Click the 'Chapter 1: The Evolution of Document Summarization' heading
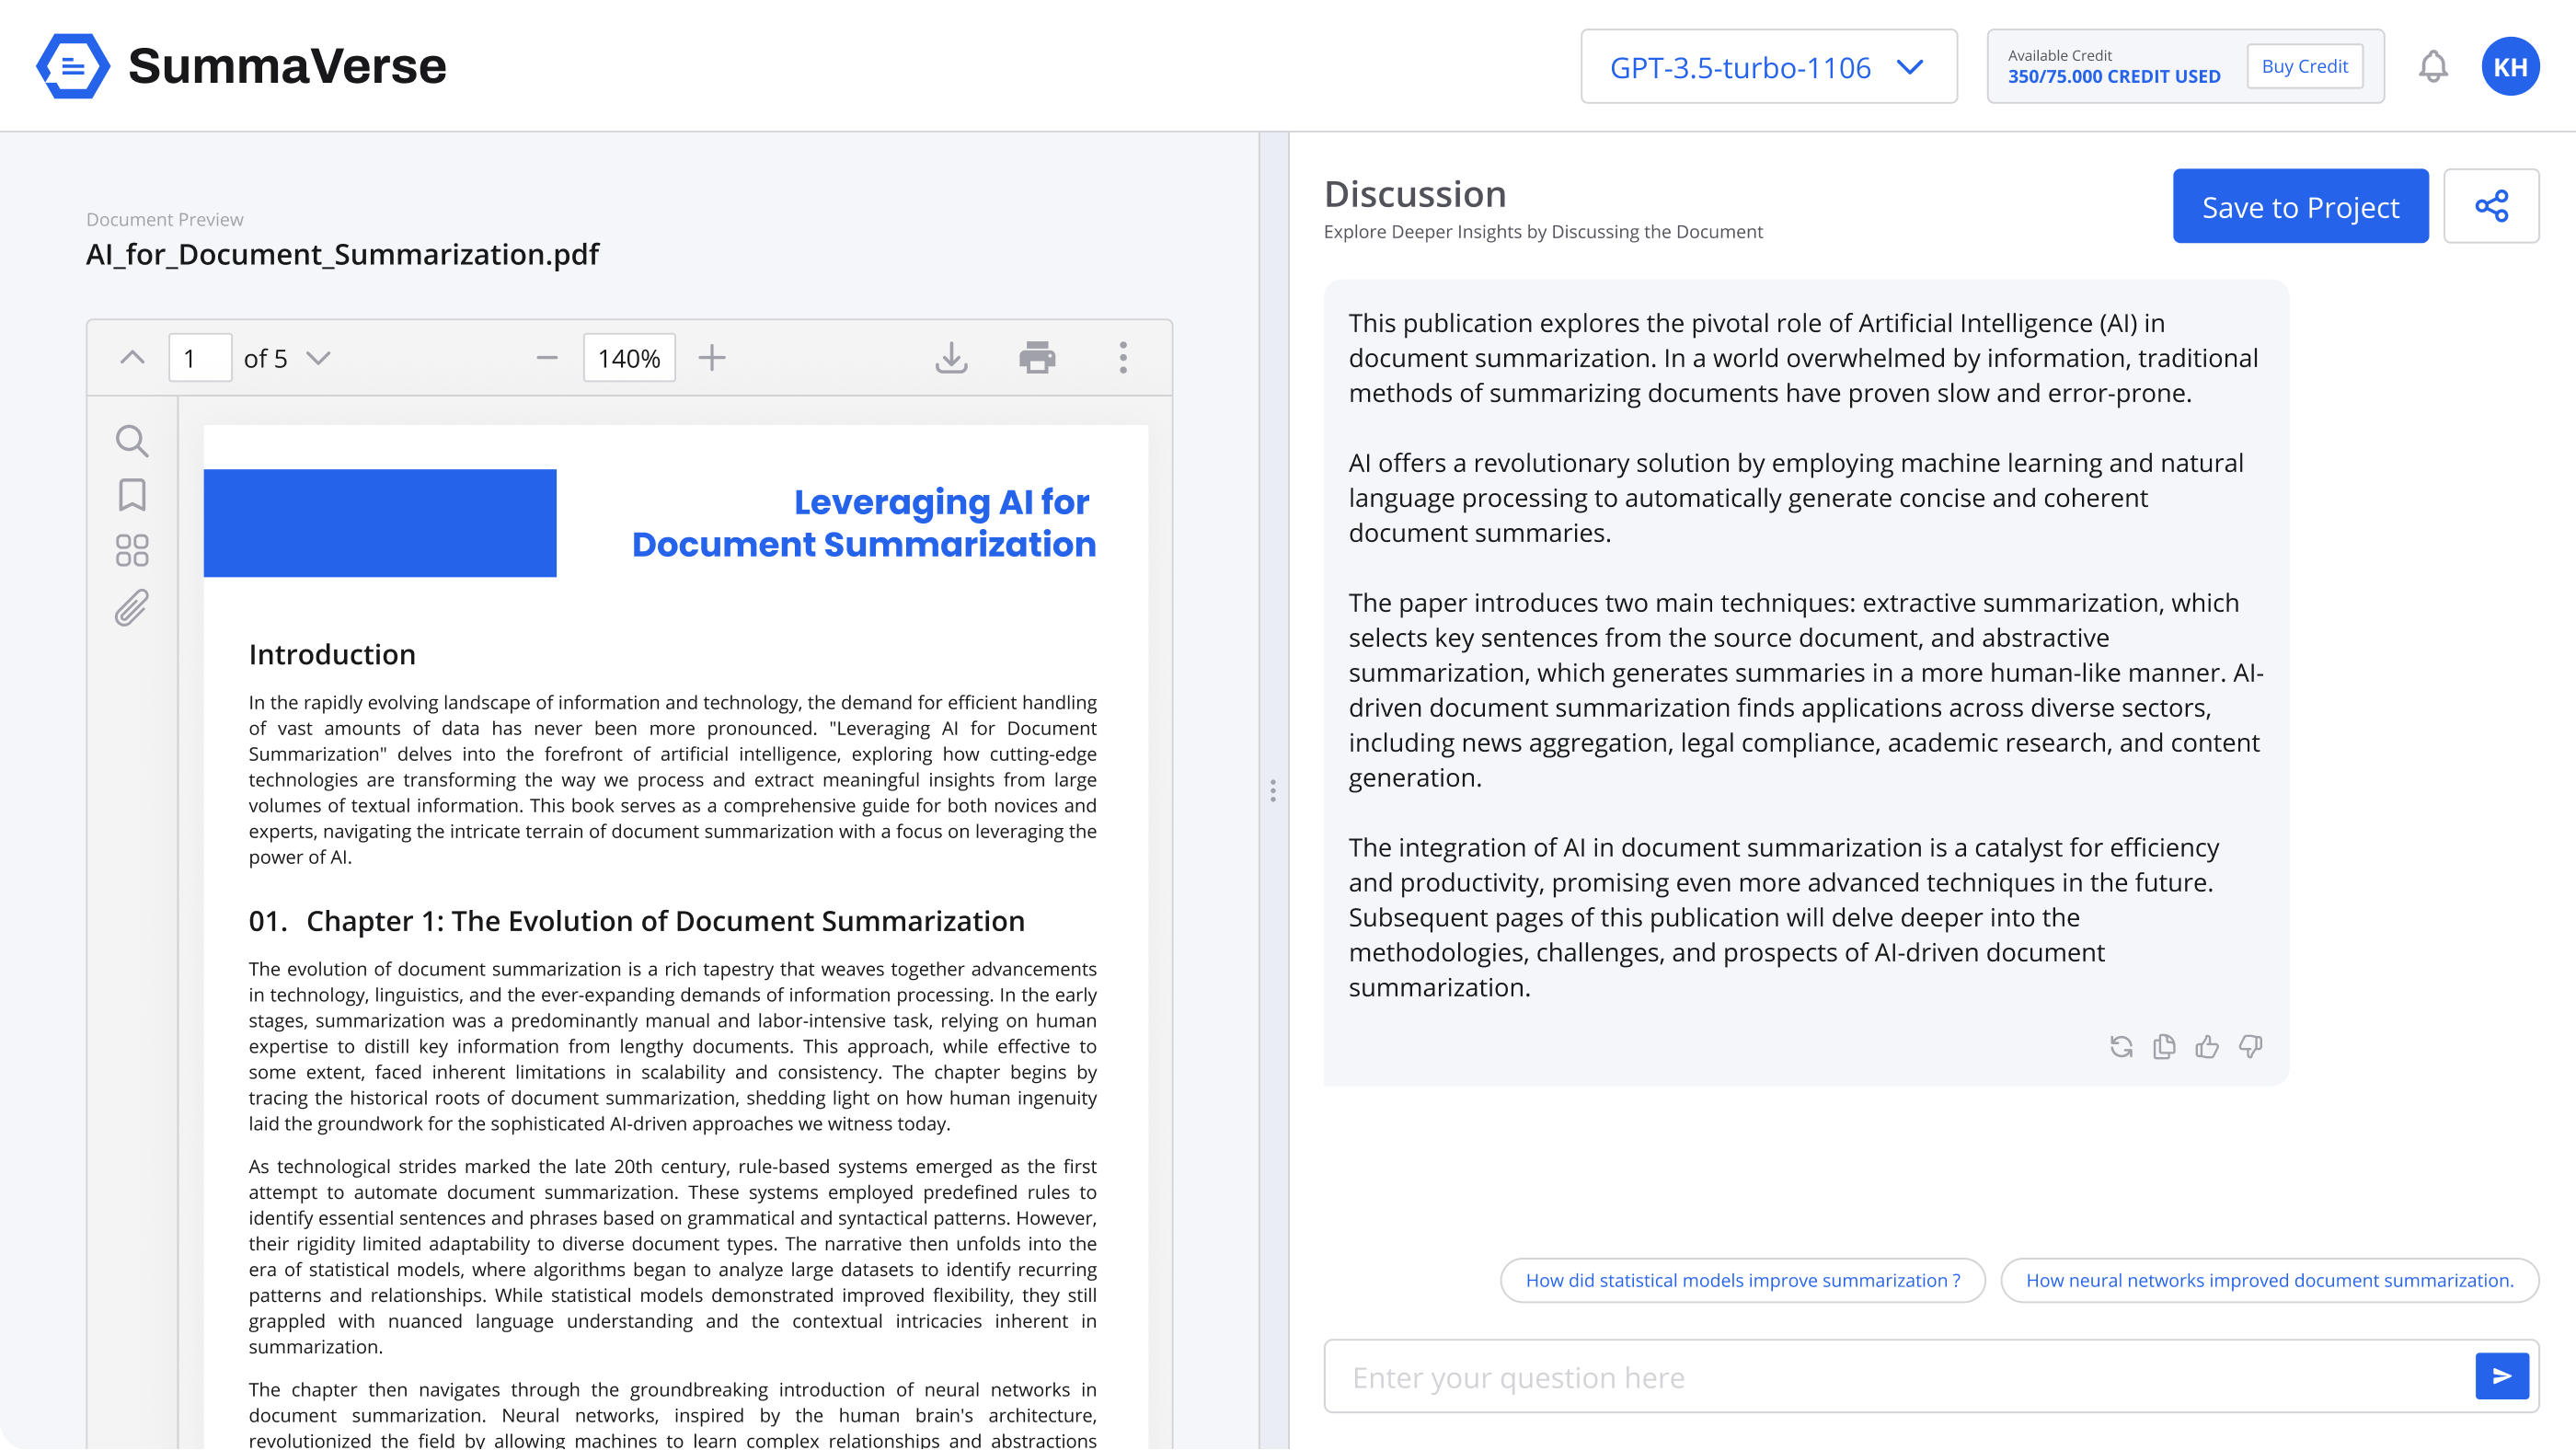 click(x=665, y=921)
